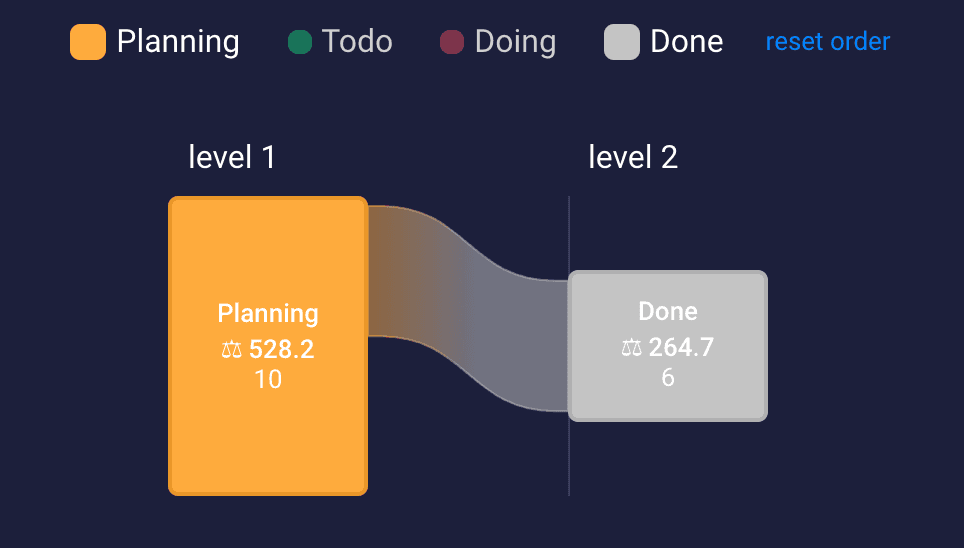The height and width of the screenshot is (548, 964).
Task: Click the 528.2 weight value
Action: click(282, 349)
